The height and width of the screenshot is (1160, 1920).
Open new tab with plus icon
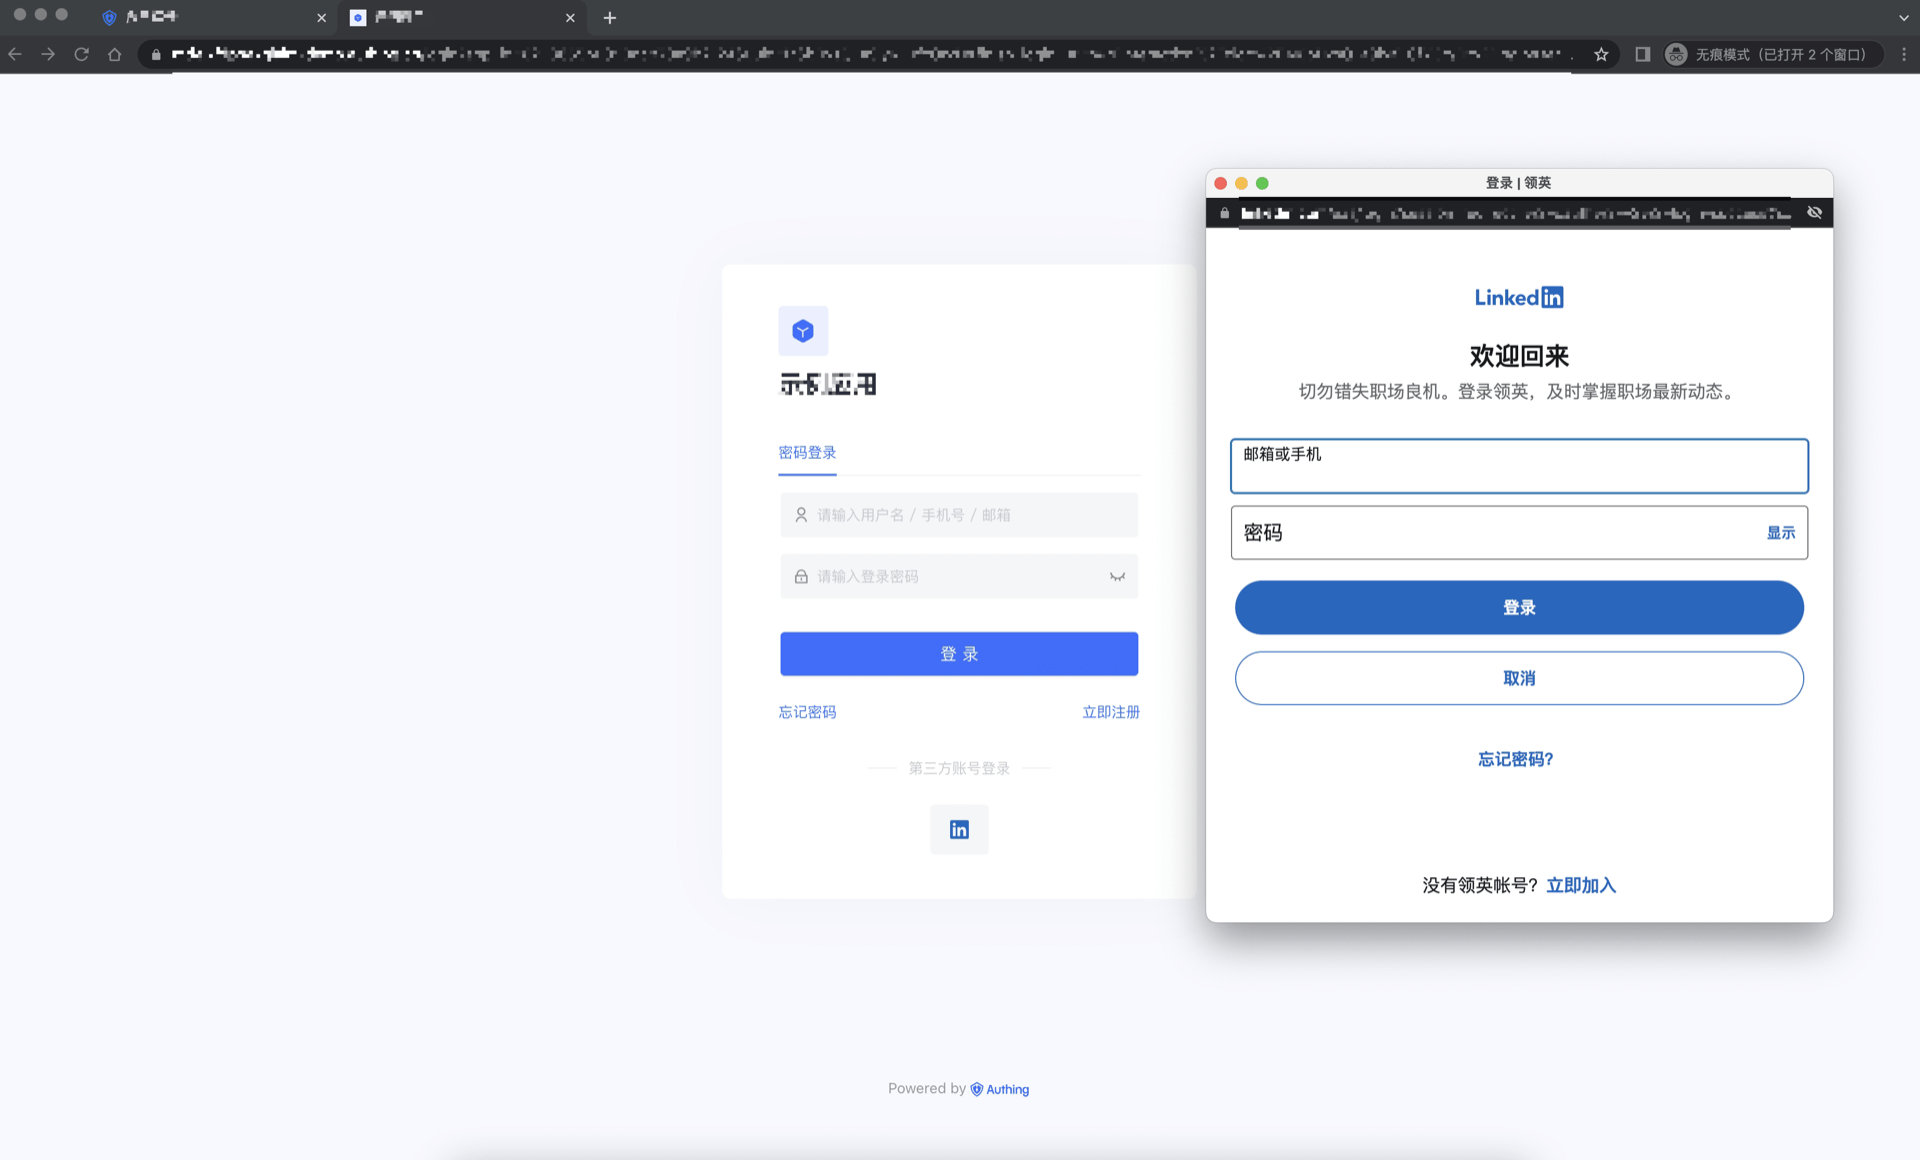tap(610, 18)
